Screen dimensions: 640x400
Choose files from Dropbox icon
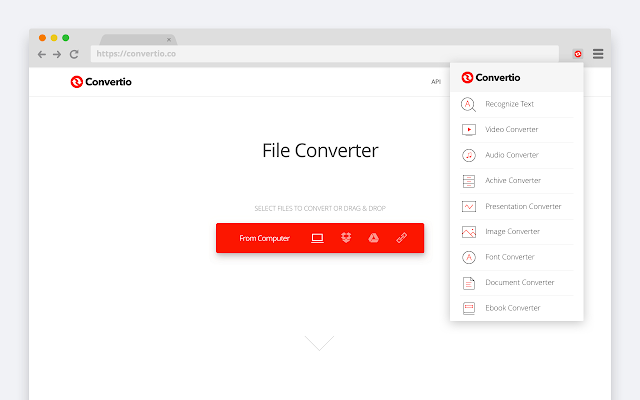point(346,238)
